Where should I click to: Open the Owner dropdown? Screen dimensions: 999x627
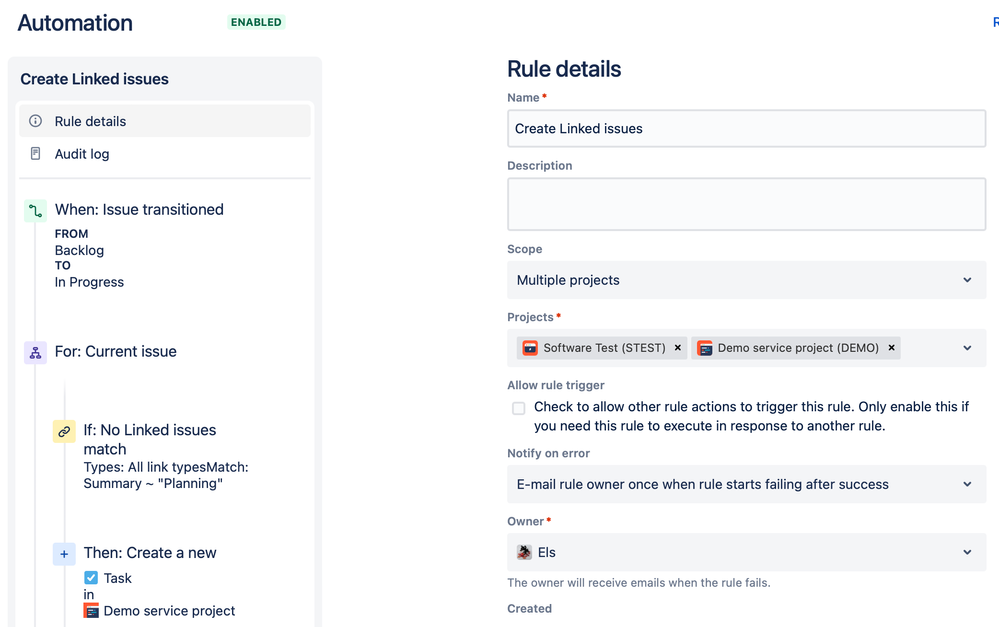click(746, 552)
